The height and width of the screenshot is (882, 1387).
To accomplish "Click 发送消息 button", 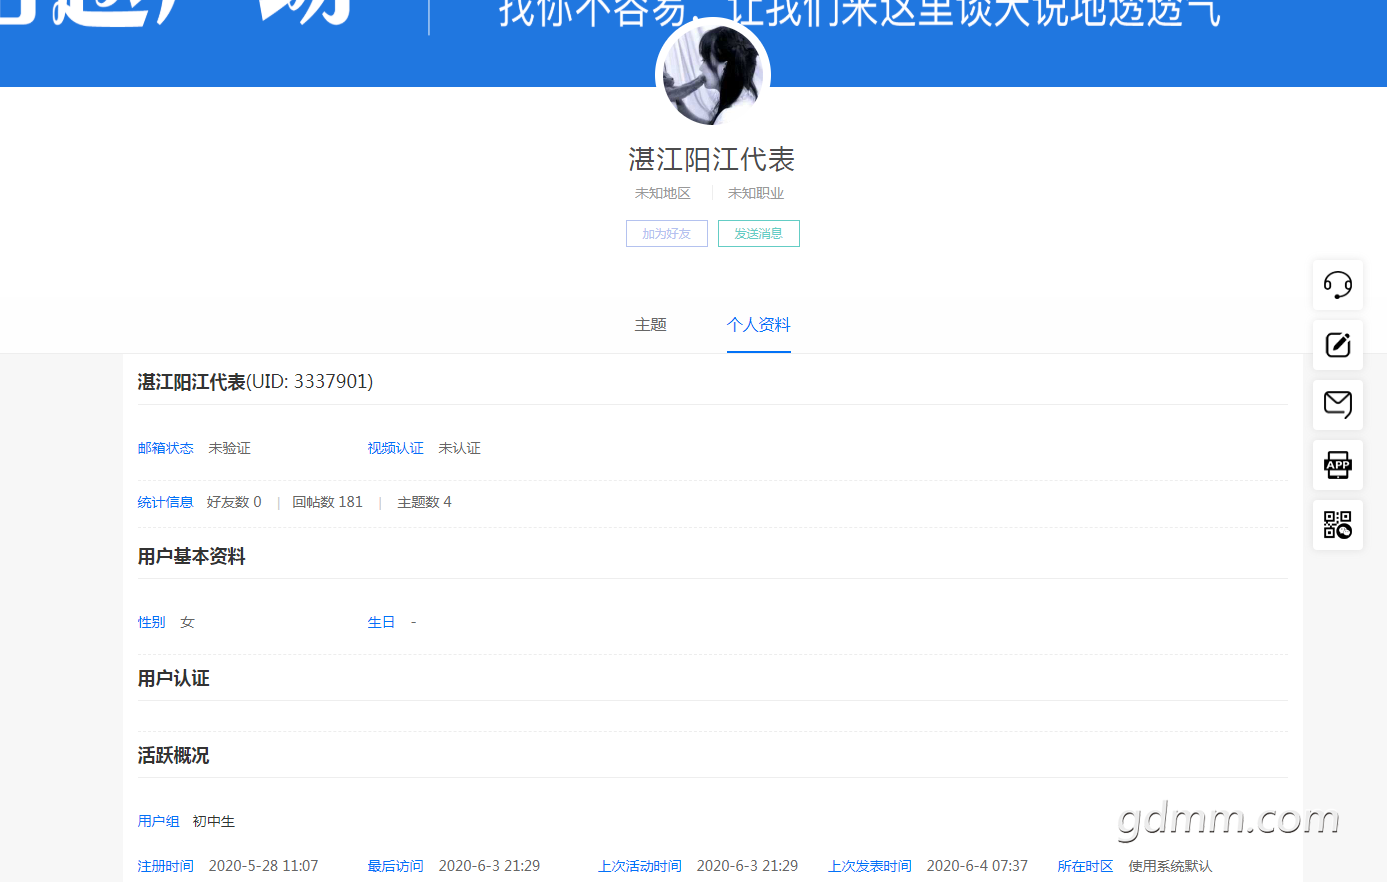I will point(759,233).
